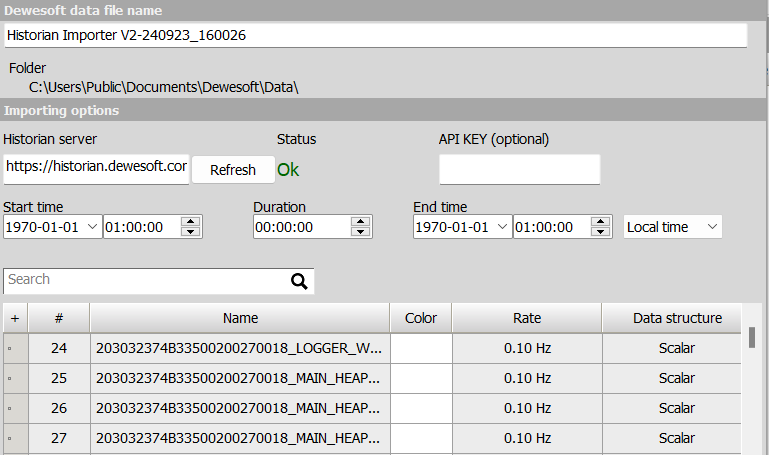
Task: Increase Start time with up arrow
Action: point(190,222)
